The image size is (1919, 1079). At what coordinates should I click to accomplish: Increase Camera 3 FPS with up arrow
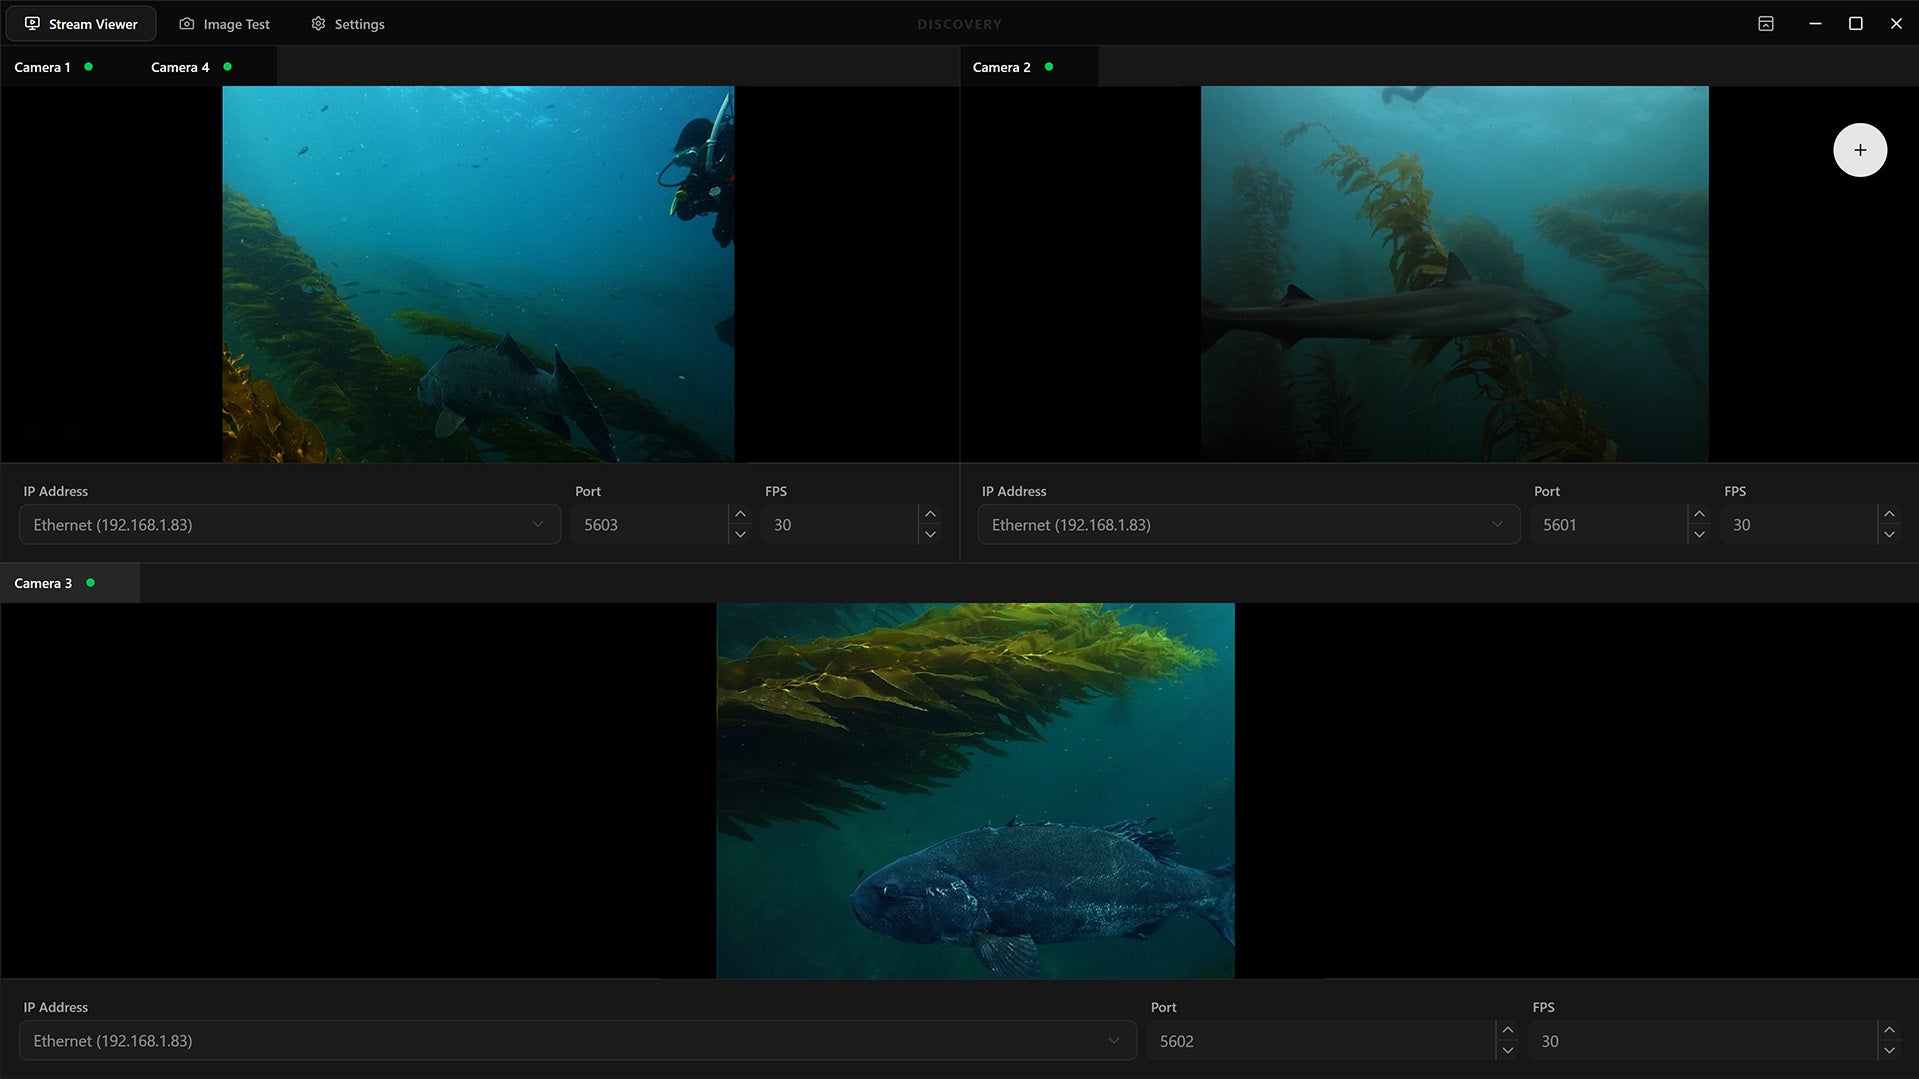pyautogui.click(x=1889, y=1031)
